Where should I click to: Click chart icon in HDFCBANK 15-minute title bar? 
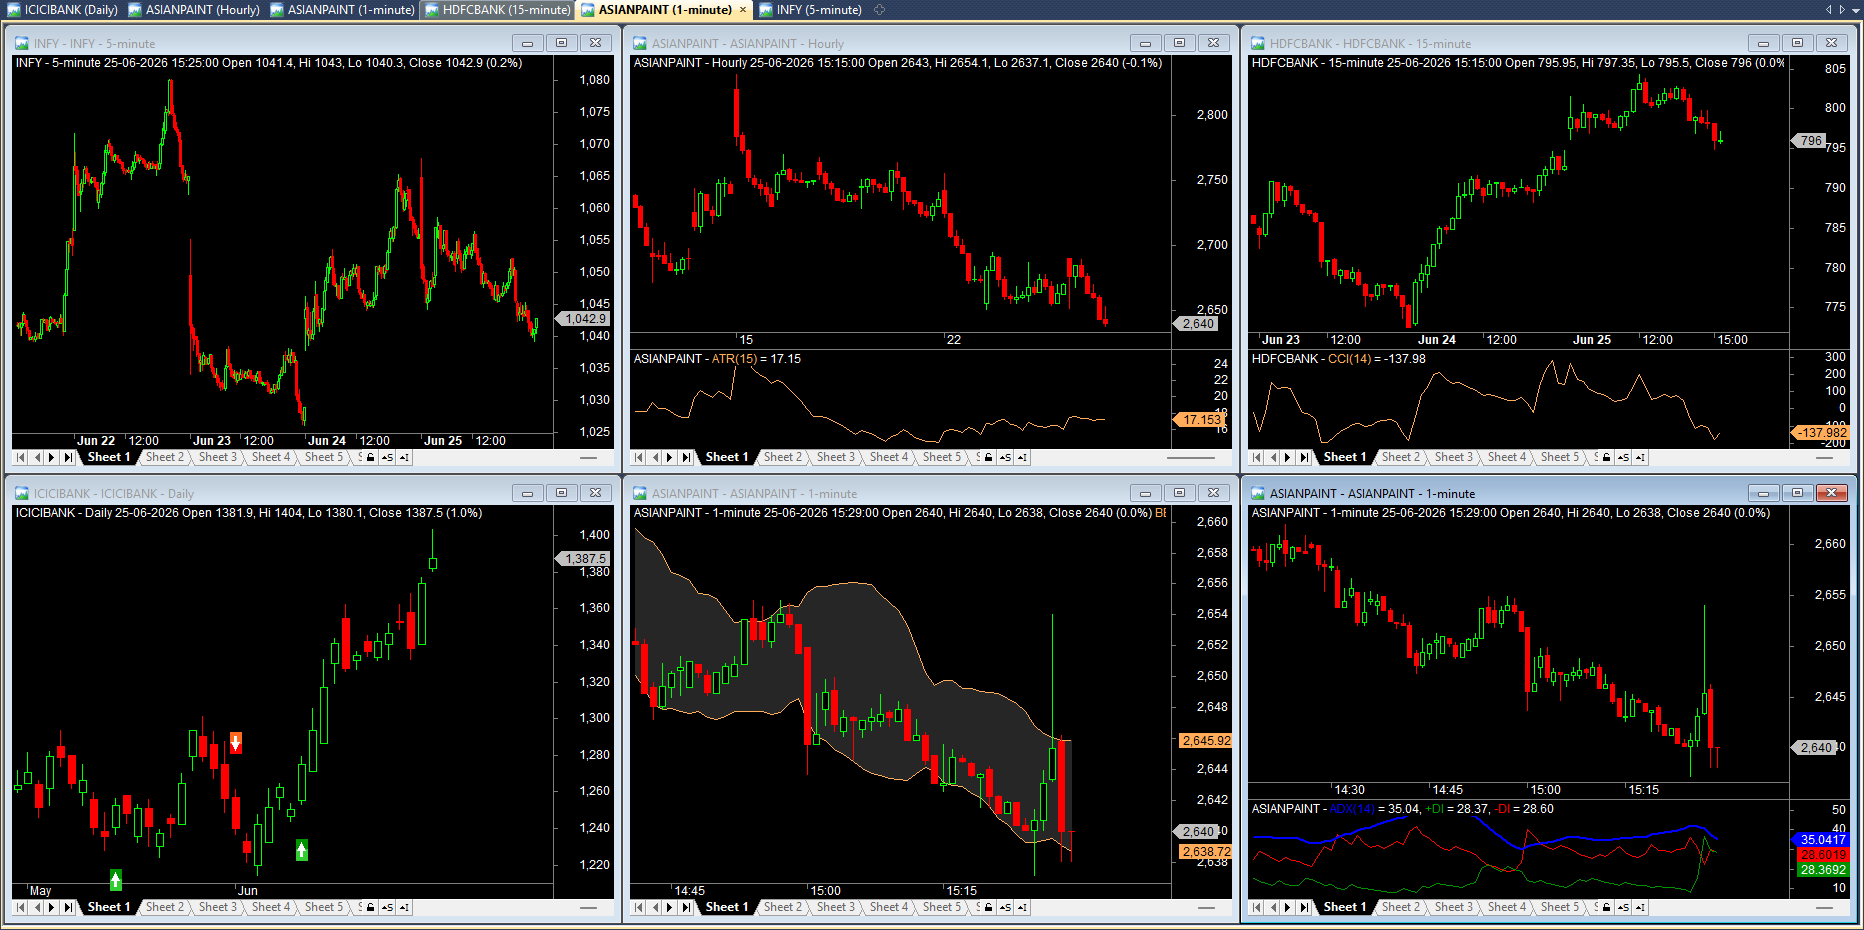click(1258, 43)
